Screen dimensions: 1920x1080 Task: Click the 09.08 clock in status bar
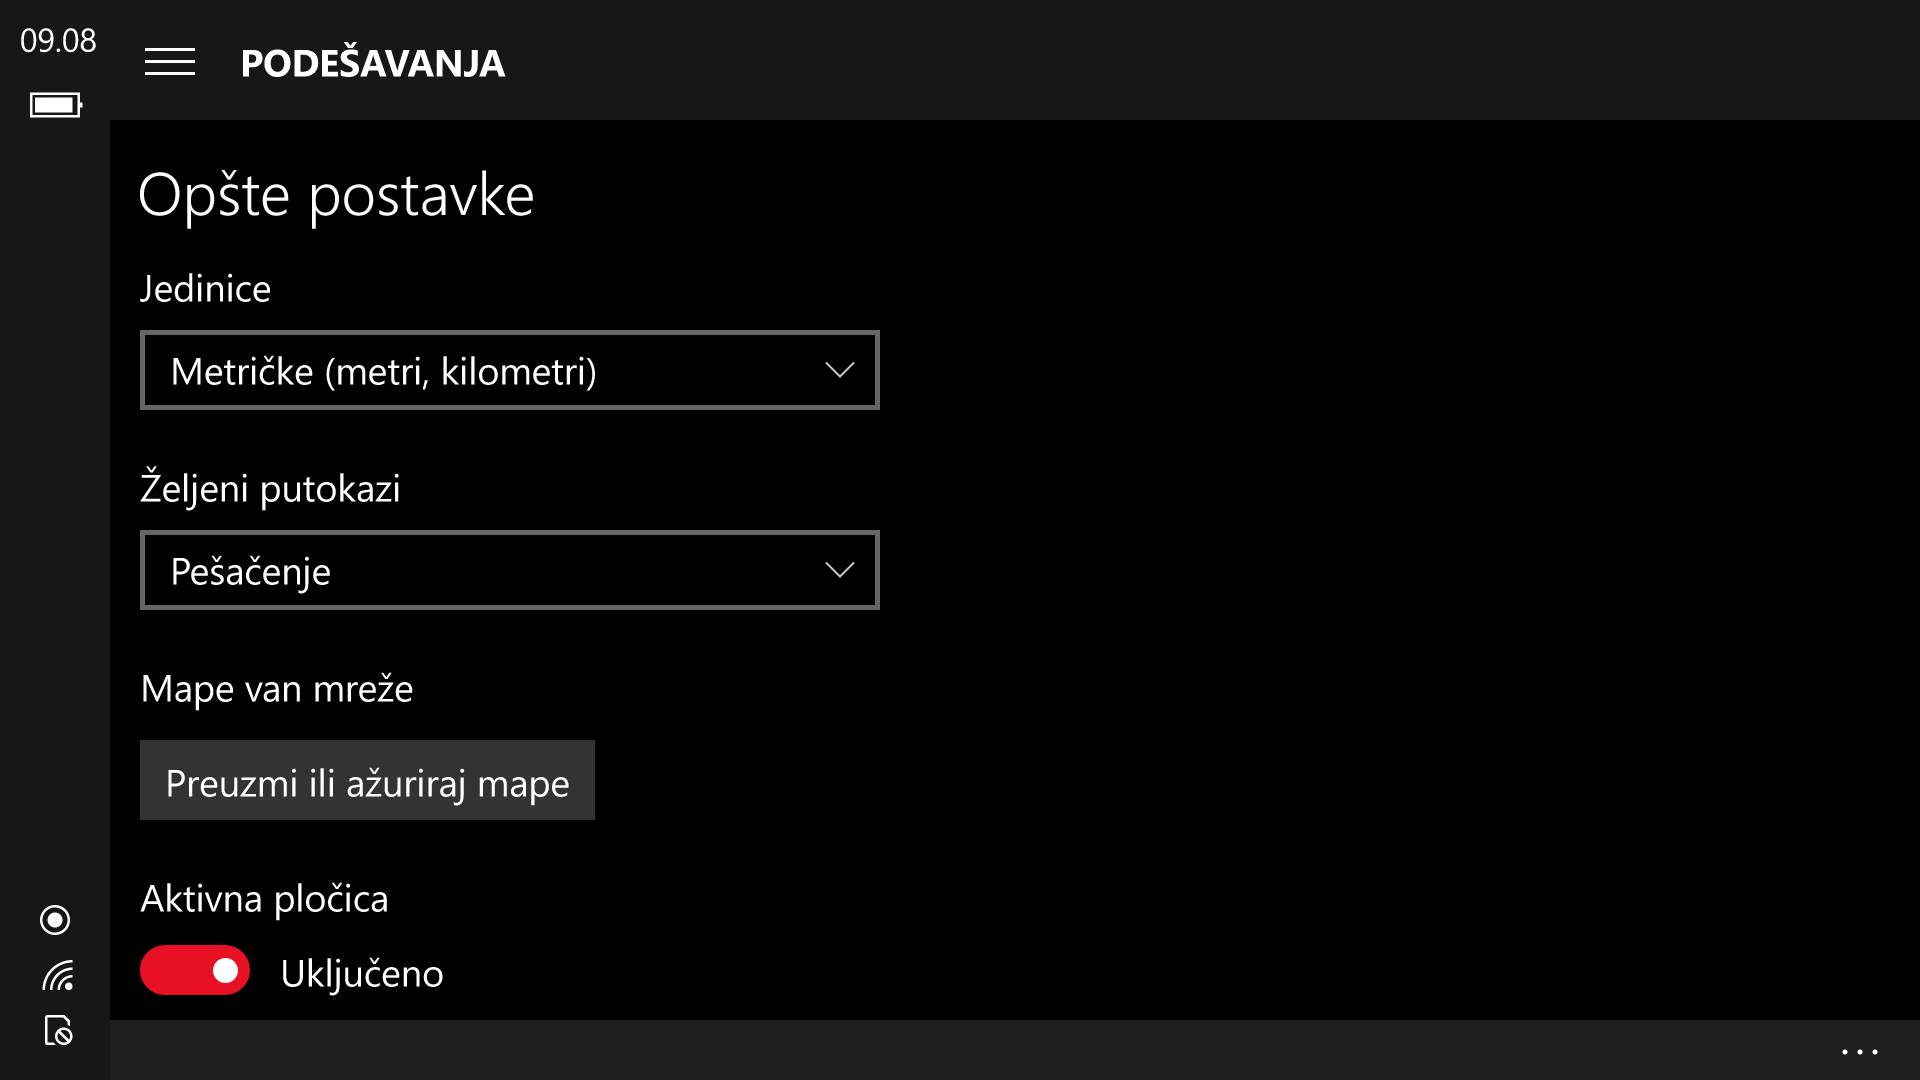tap(58, 41)
